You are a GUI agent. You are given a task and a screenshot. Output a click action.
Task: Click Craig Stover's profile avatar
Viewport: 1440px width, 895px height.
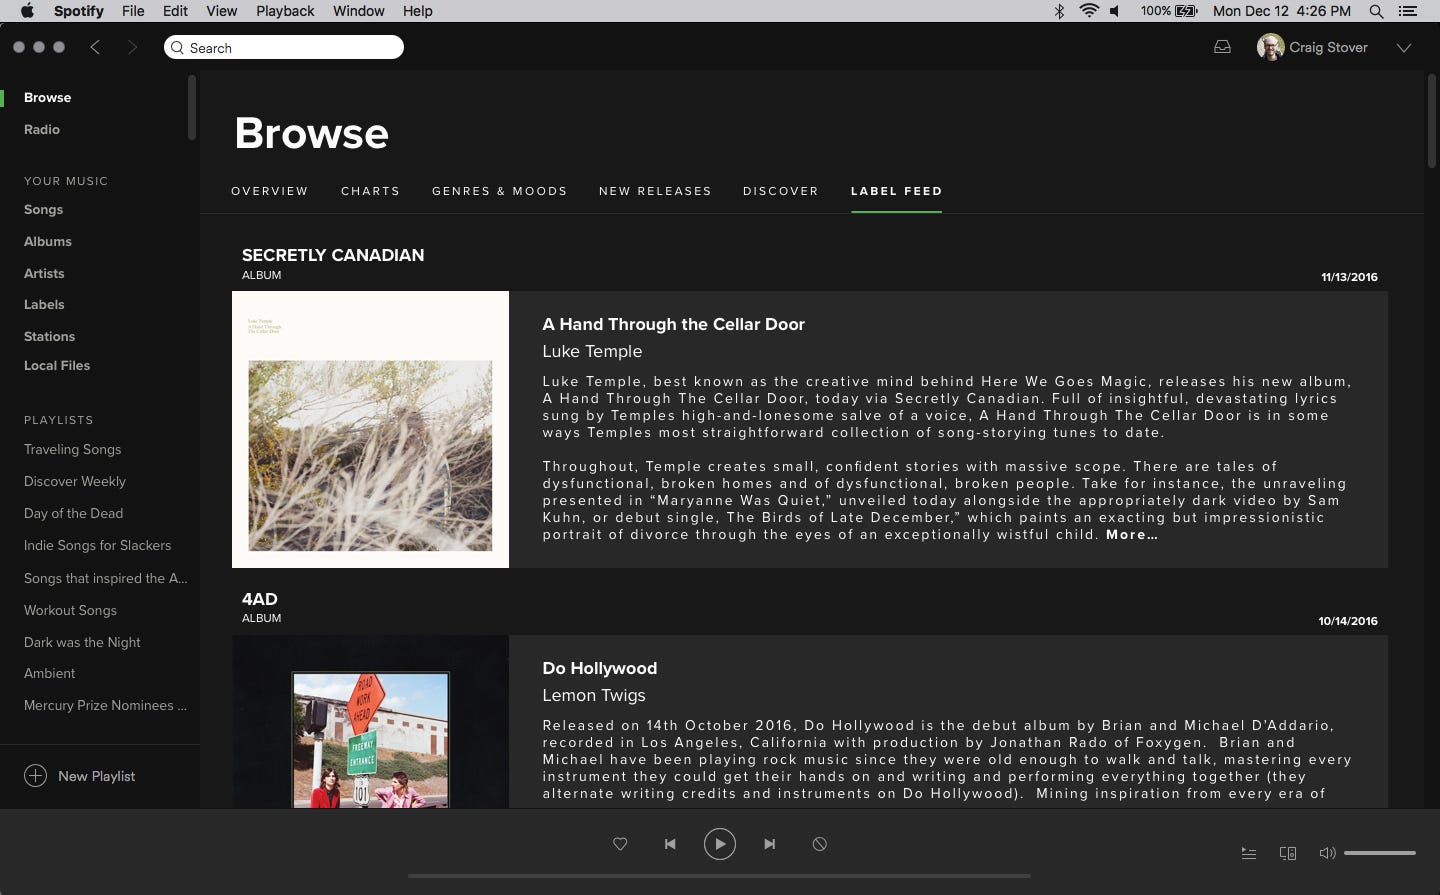(1271, 47)
